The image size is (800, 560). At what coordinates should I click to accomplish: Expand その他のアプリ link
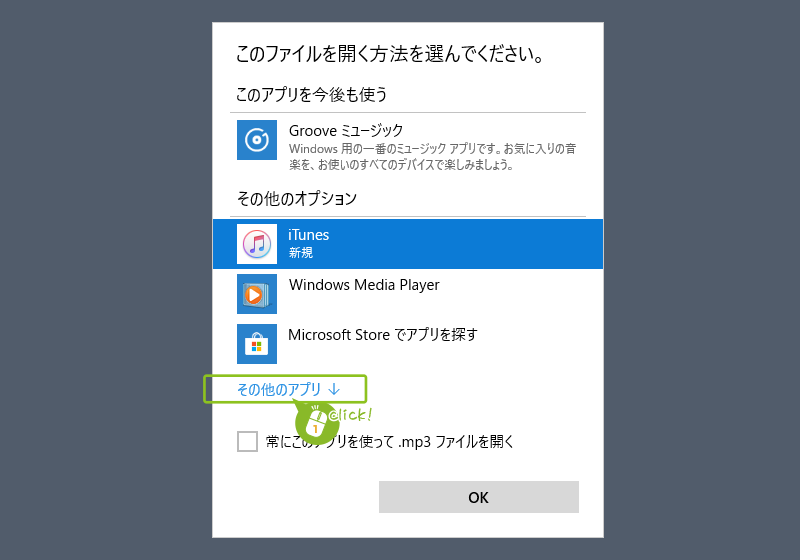click(288, 390)
